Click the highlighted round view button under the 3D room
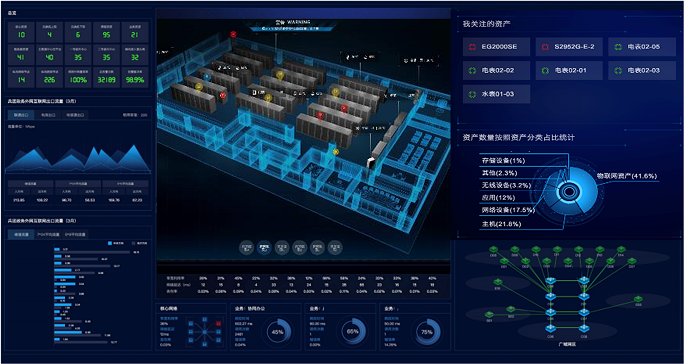This screenshot has width=684, height=364. point(264,248)
